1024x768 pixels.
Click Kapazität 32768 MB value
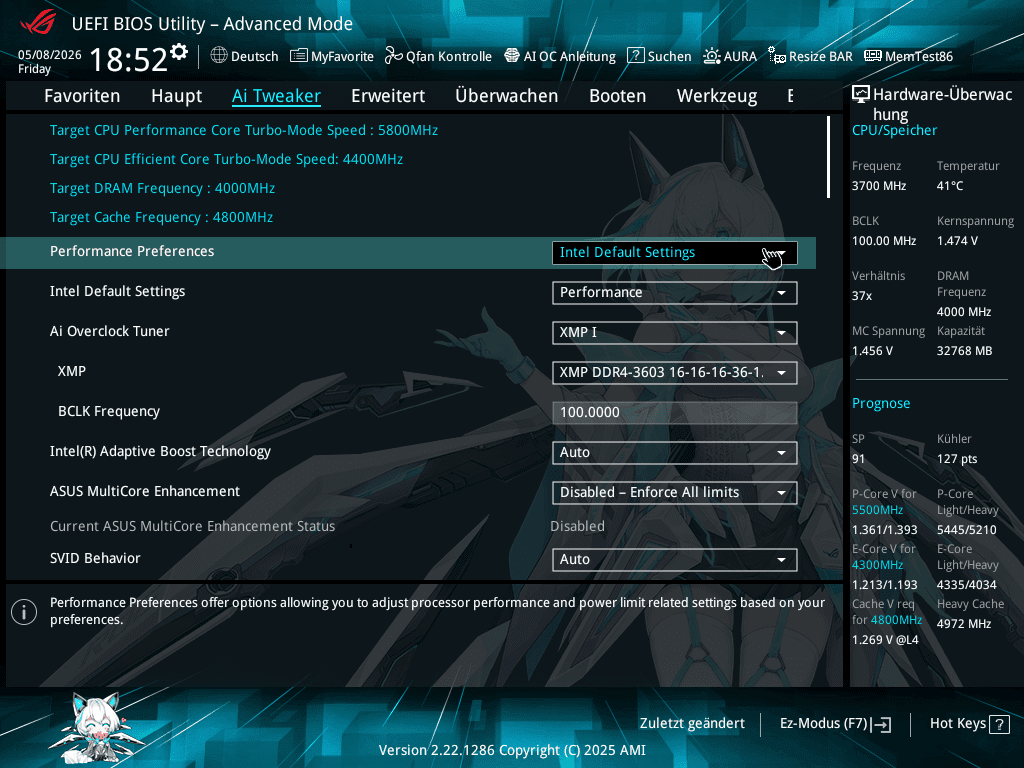coord(965,351)
